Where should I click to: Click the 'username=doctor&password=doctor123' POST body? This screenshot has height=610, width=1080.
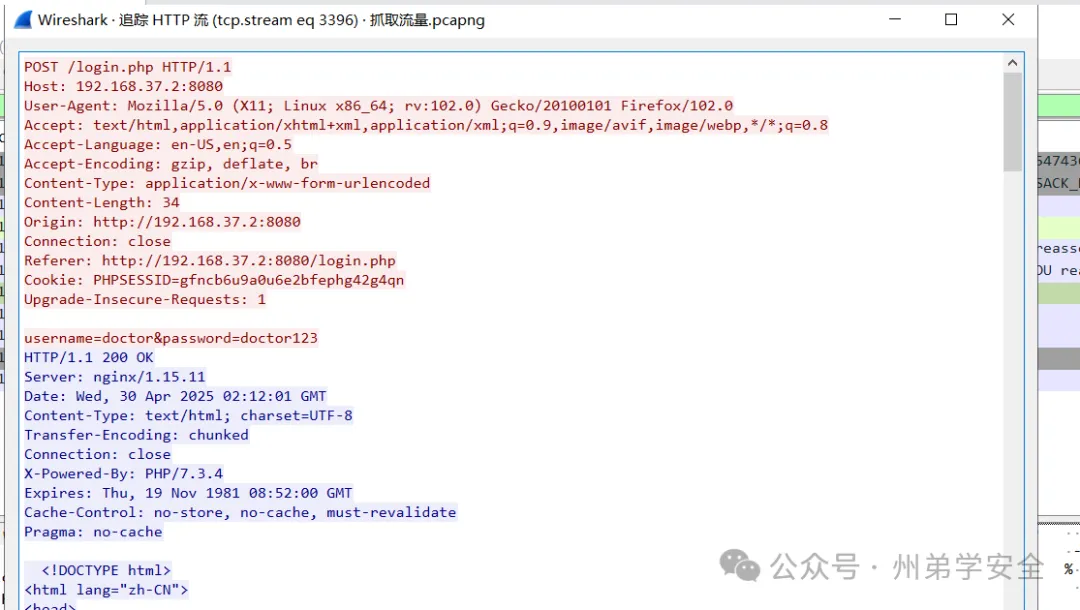(x=171, y=338)
